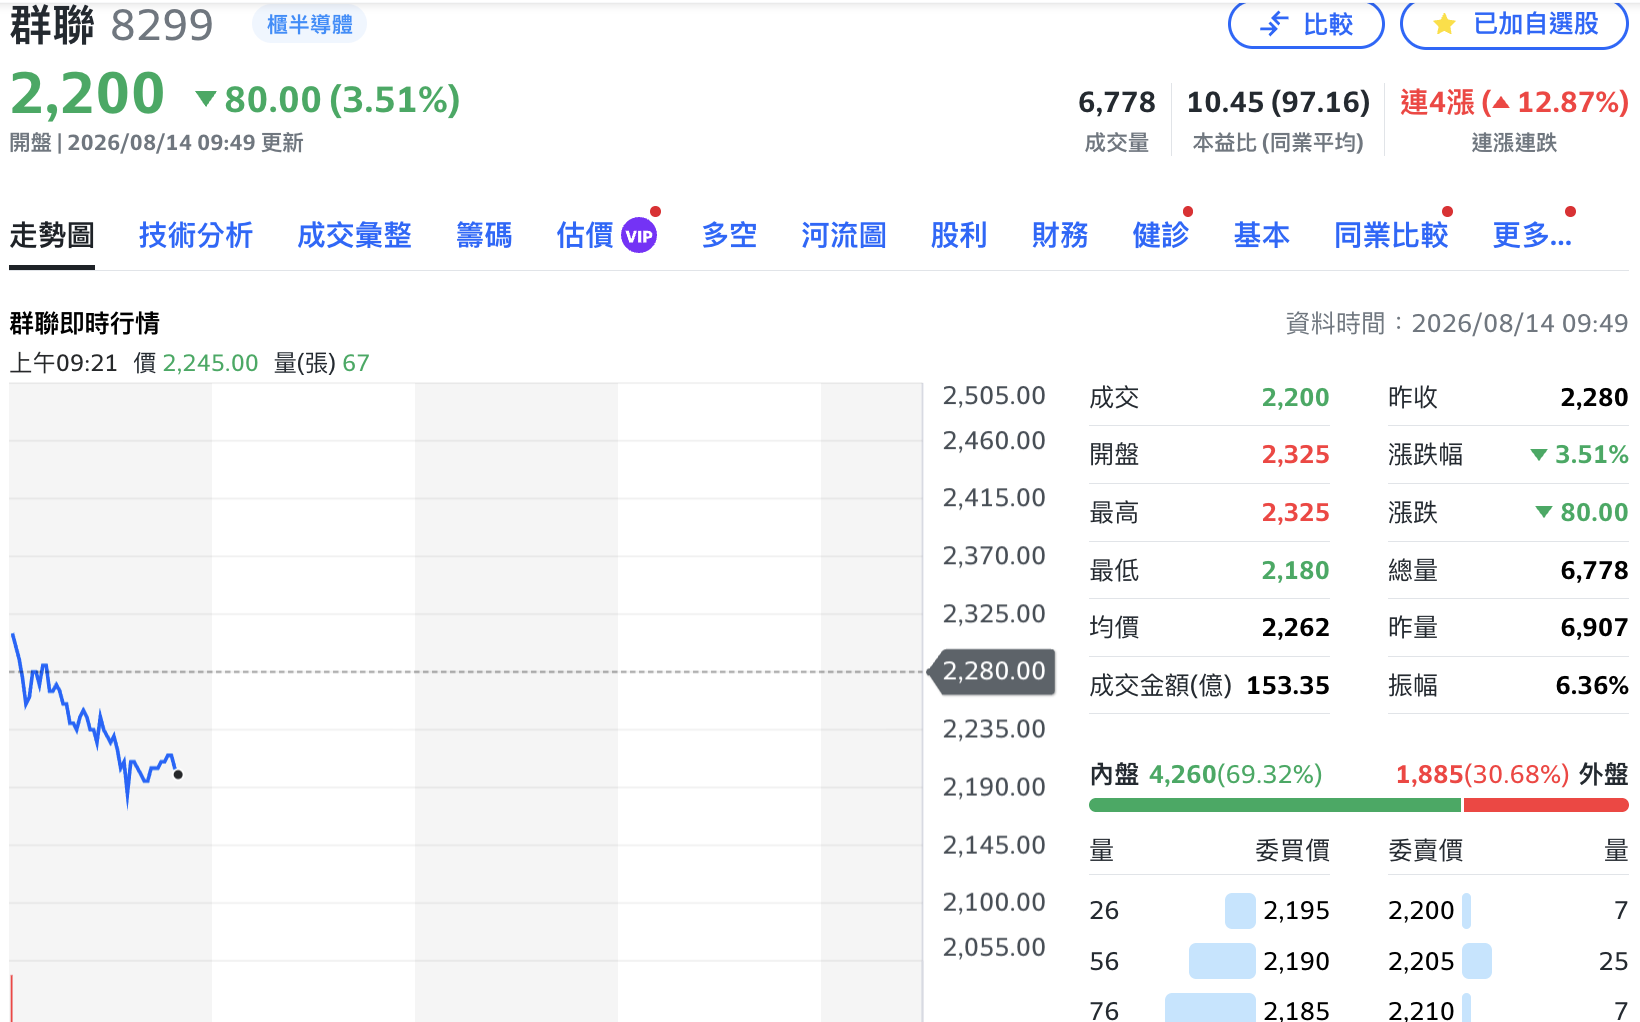1640x1022 pixels.
Task: Click the 昨收 value 2,280
Action: pos(1594,398)
